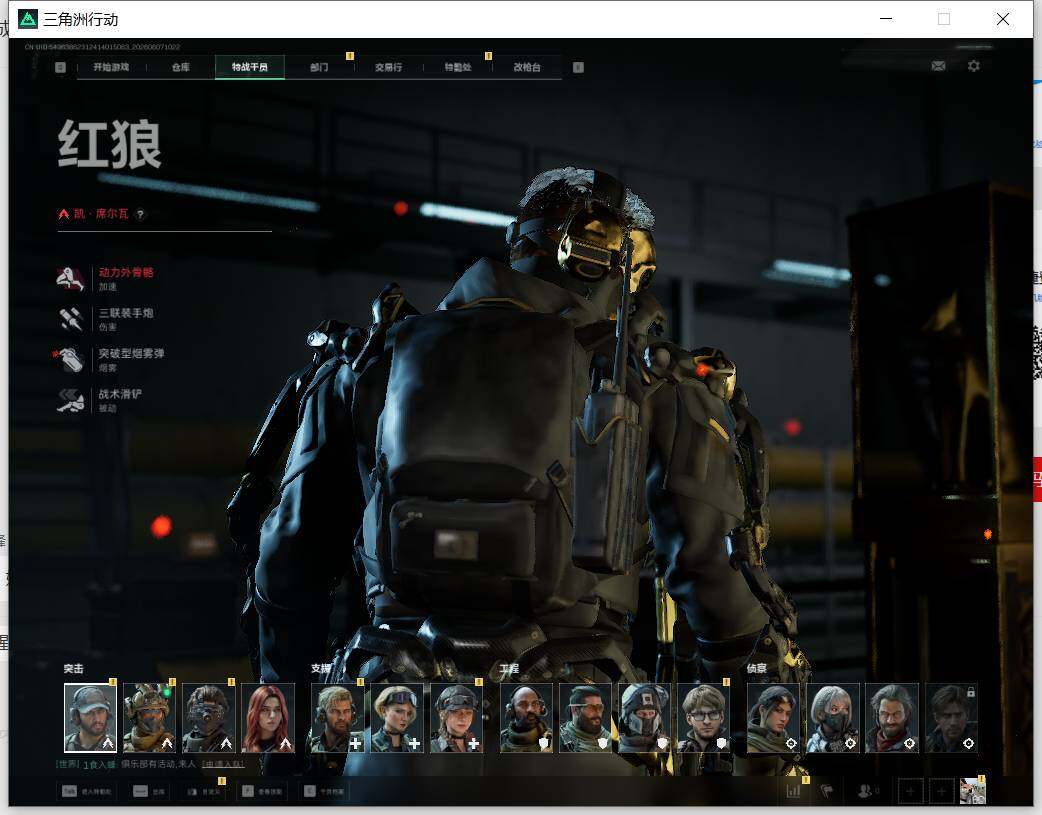Click the 三角洲行动 app icon in title bar
This screenshot has width=1042, height=815.
click(x=28, y=19)
